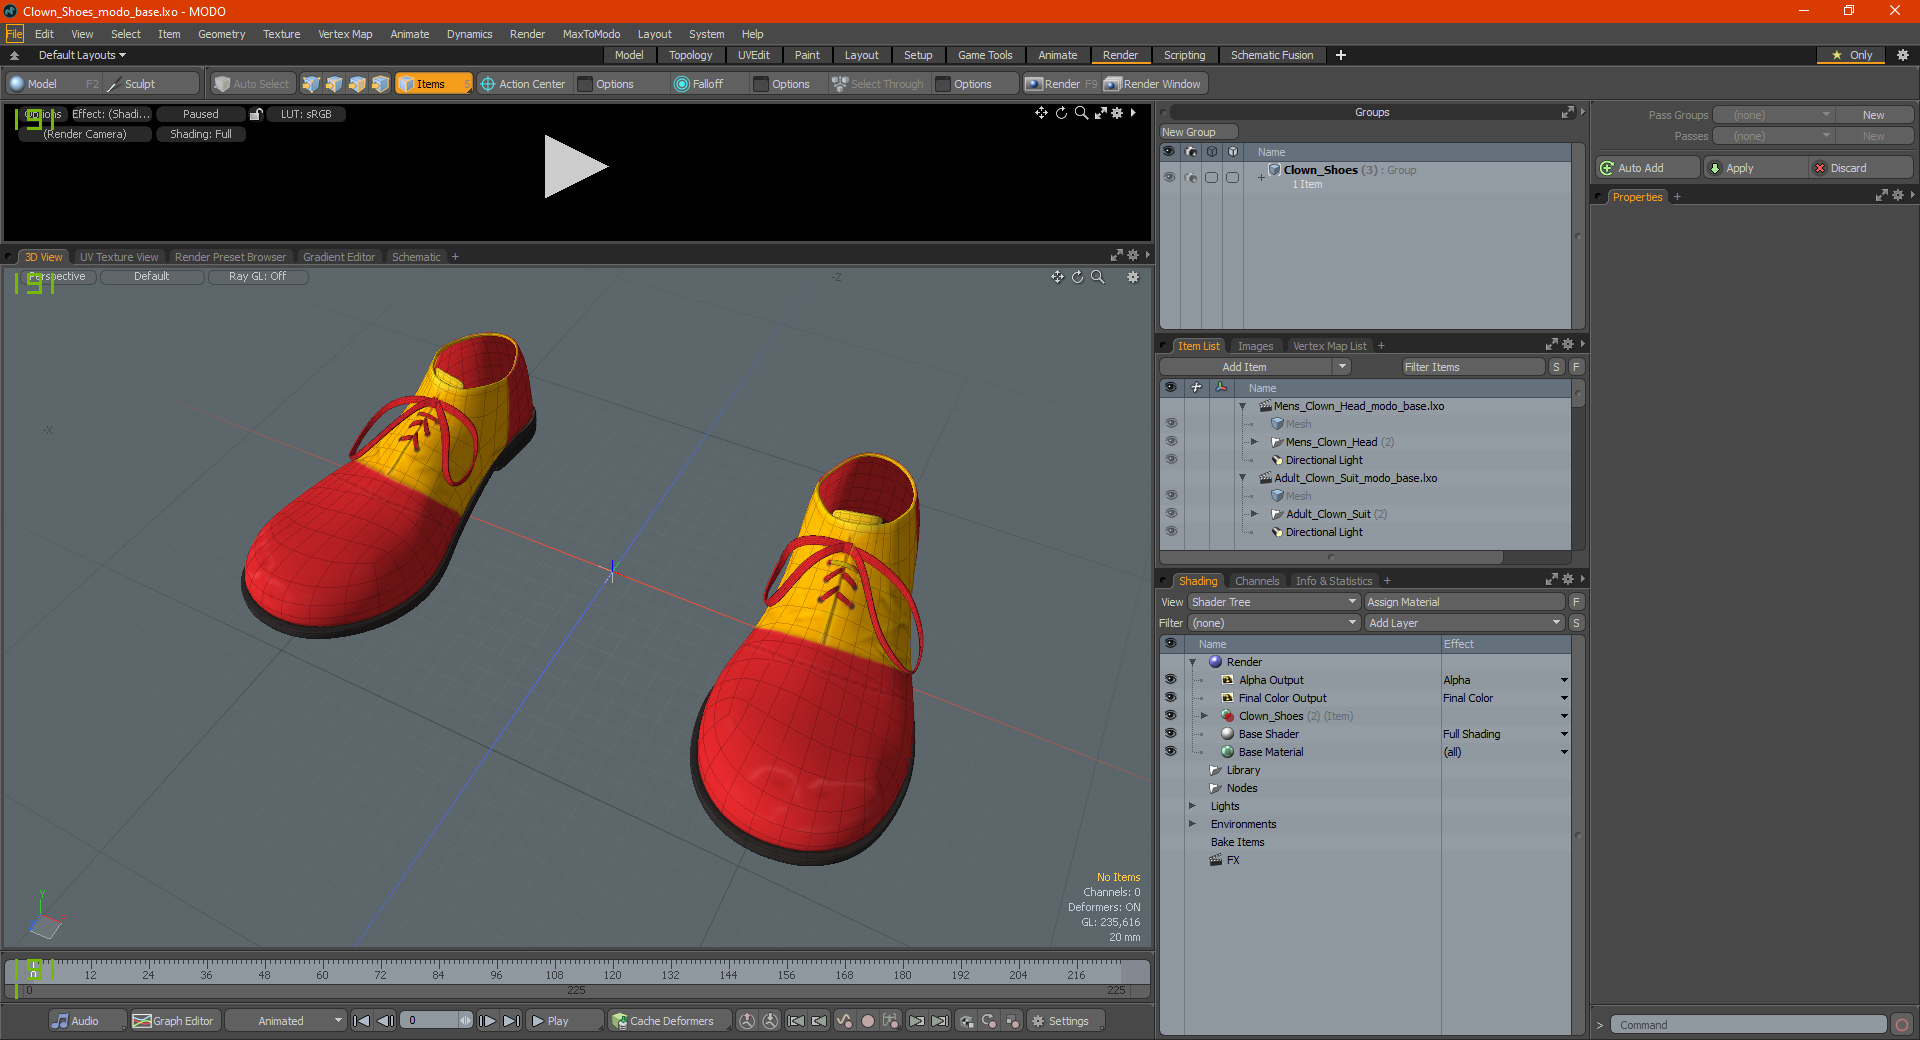Go to first frame in timeline controls
Viewport: 1920px width, 1040px height.
(362, 1021)
